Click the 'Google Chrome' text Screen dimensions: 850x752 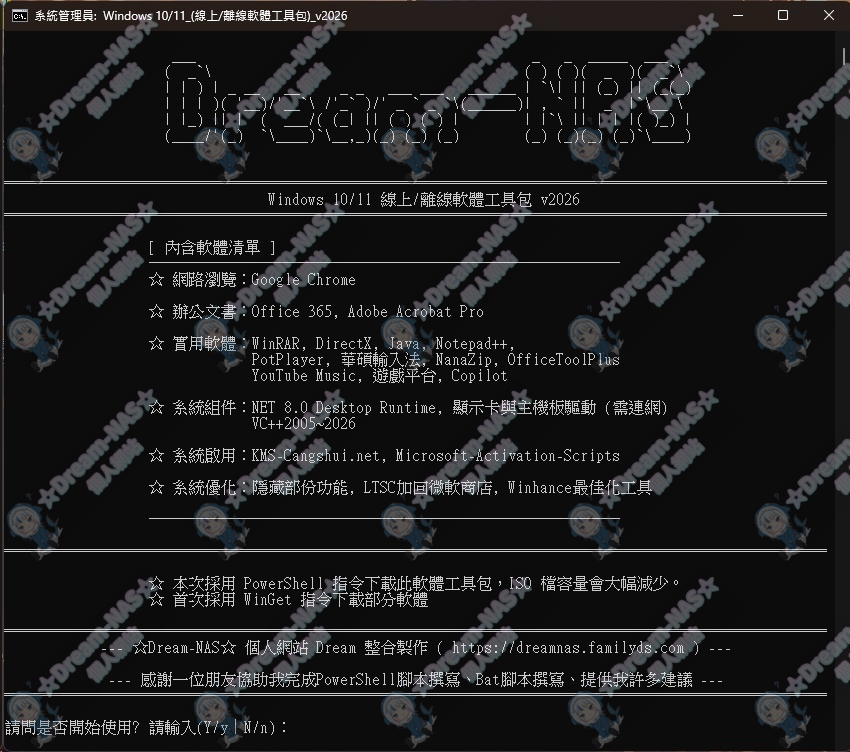coord(303,280)
